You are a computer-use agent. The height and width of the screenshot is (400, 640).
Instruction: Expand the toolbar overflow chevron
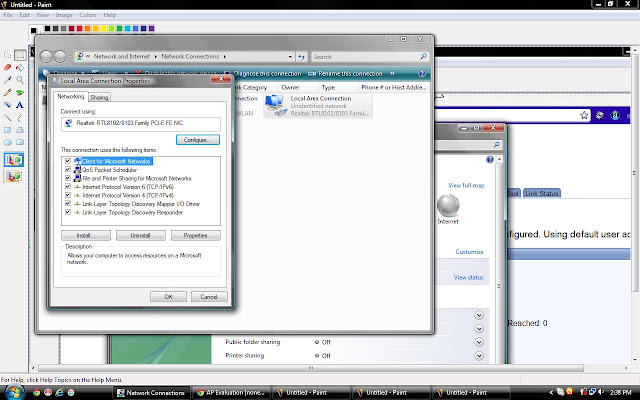point(392,73)
